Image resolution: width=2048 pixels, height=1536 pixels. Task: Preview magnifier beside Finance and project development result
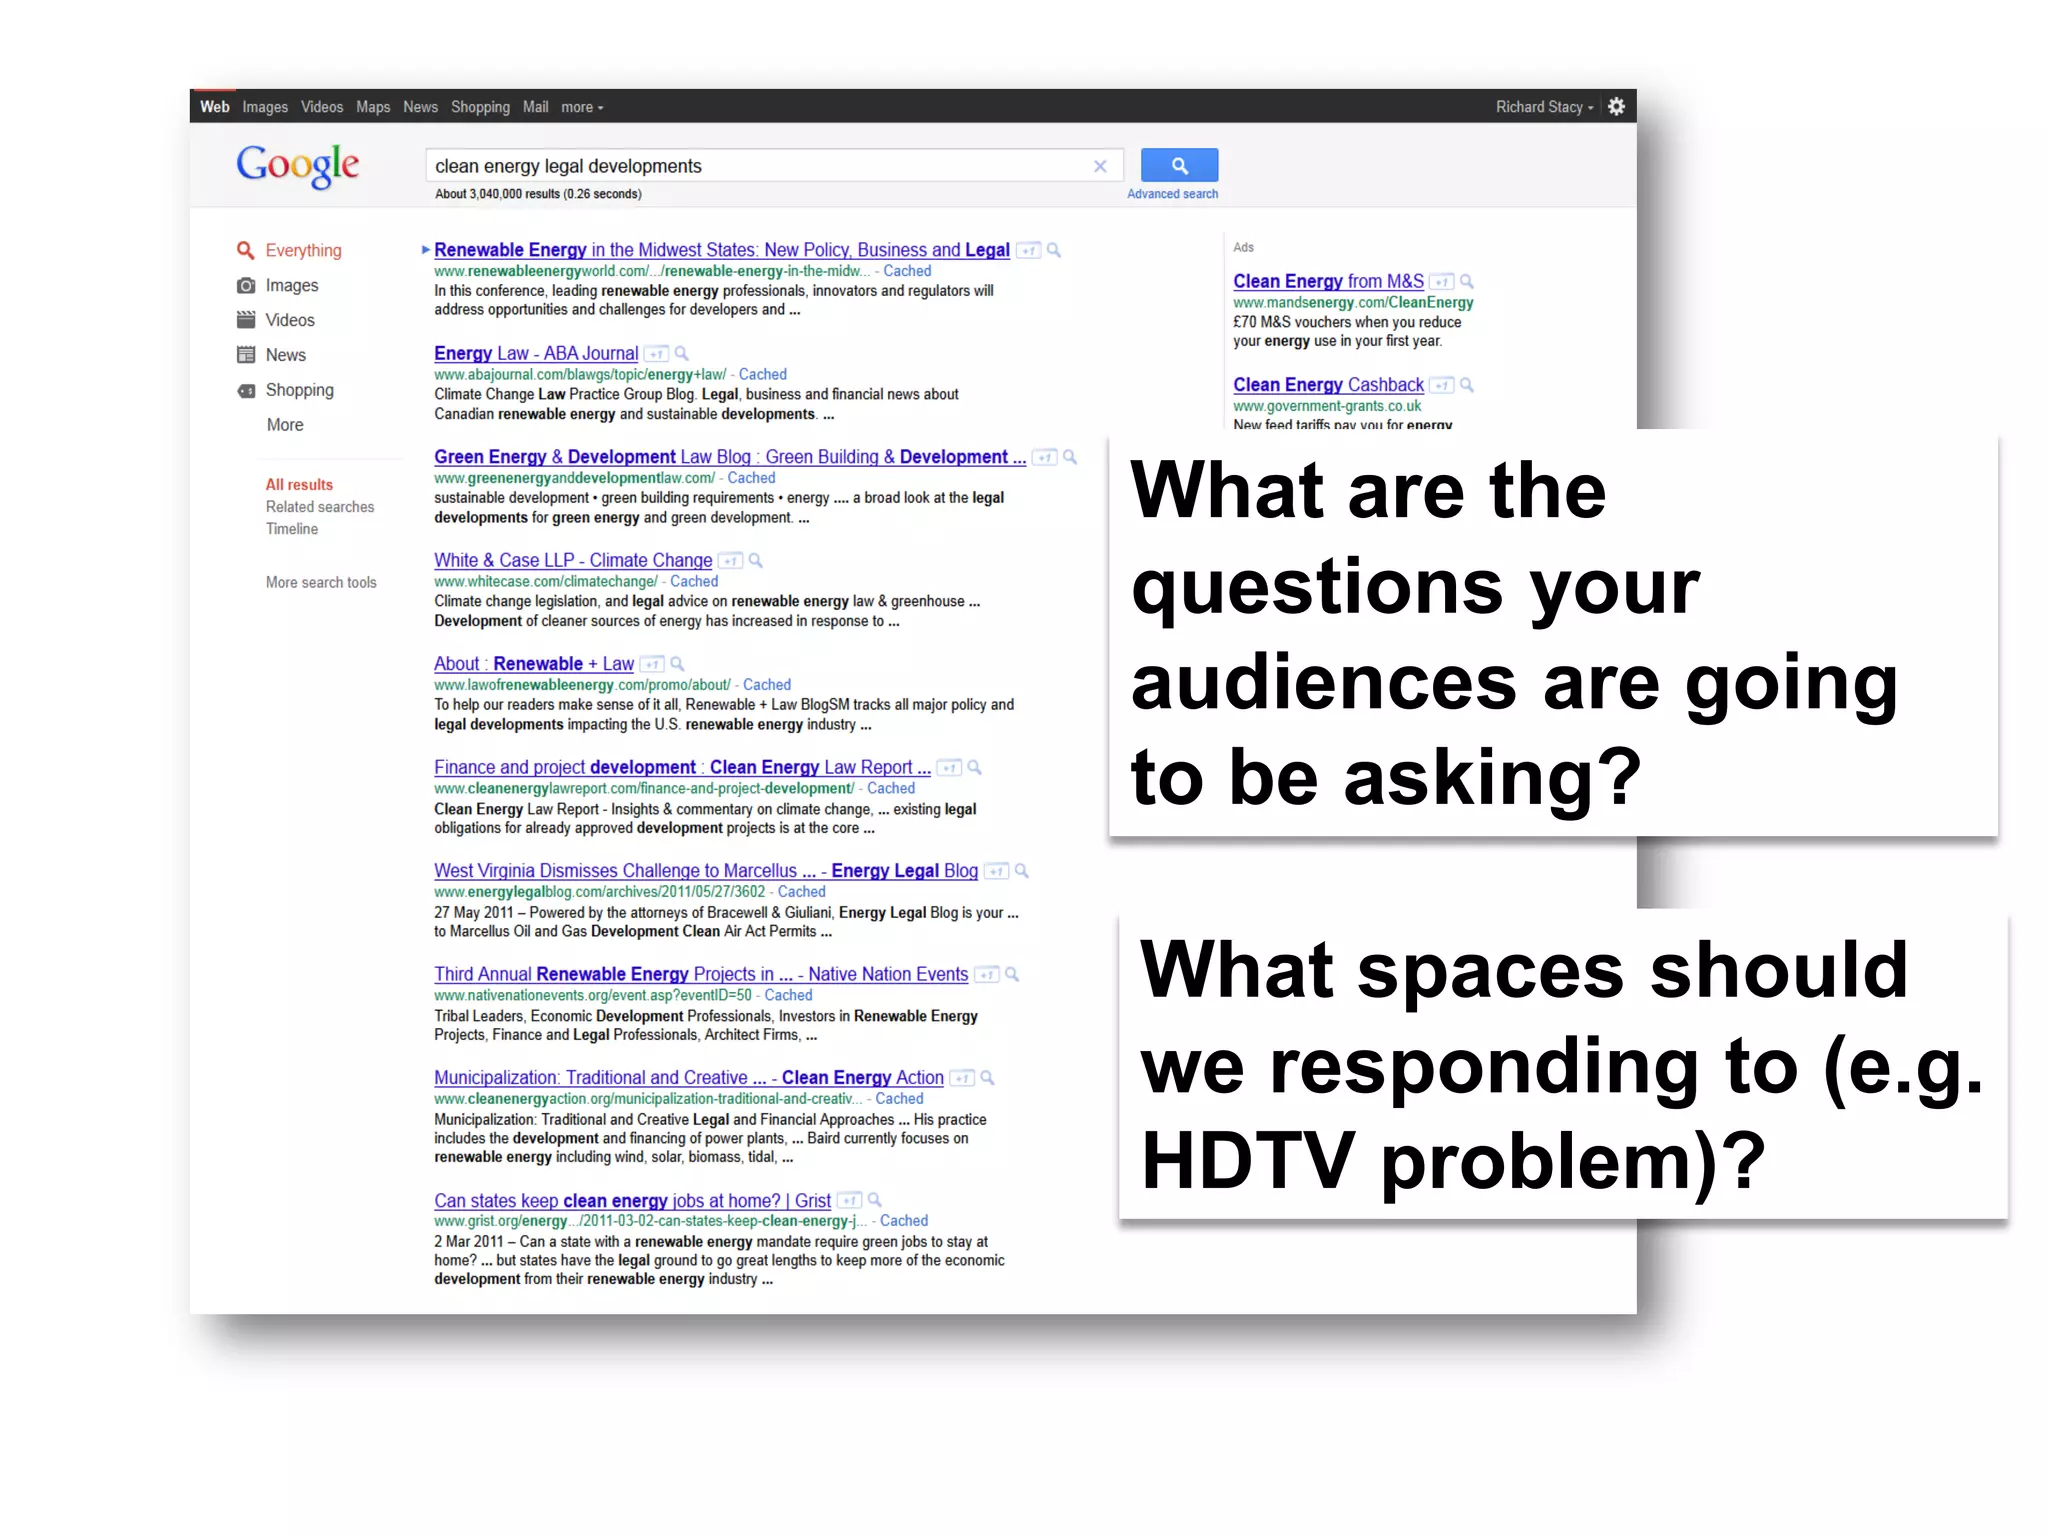pos(975,768)
